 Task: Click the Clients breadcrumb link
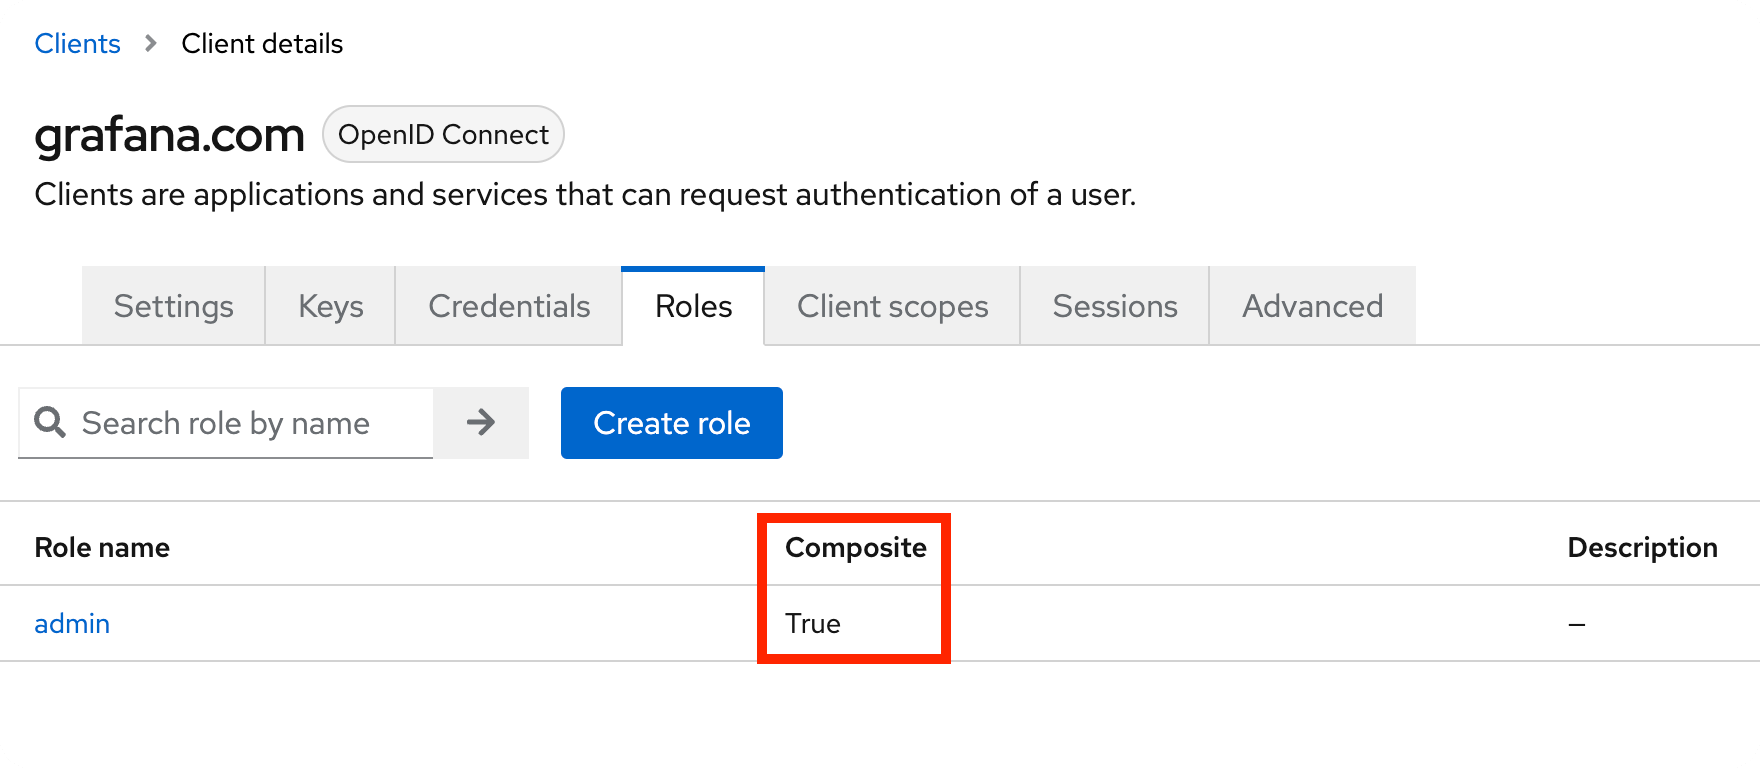[77, 44]
